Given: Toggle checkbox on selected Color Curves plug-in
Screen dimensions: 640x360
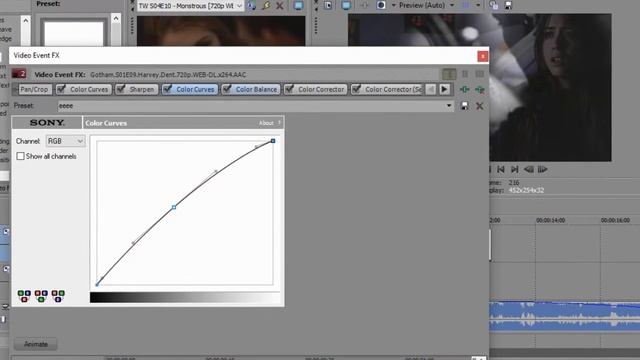Looking at the screenshot, I should coord(167,89).
